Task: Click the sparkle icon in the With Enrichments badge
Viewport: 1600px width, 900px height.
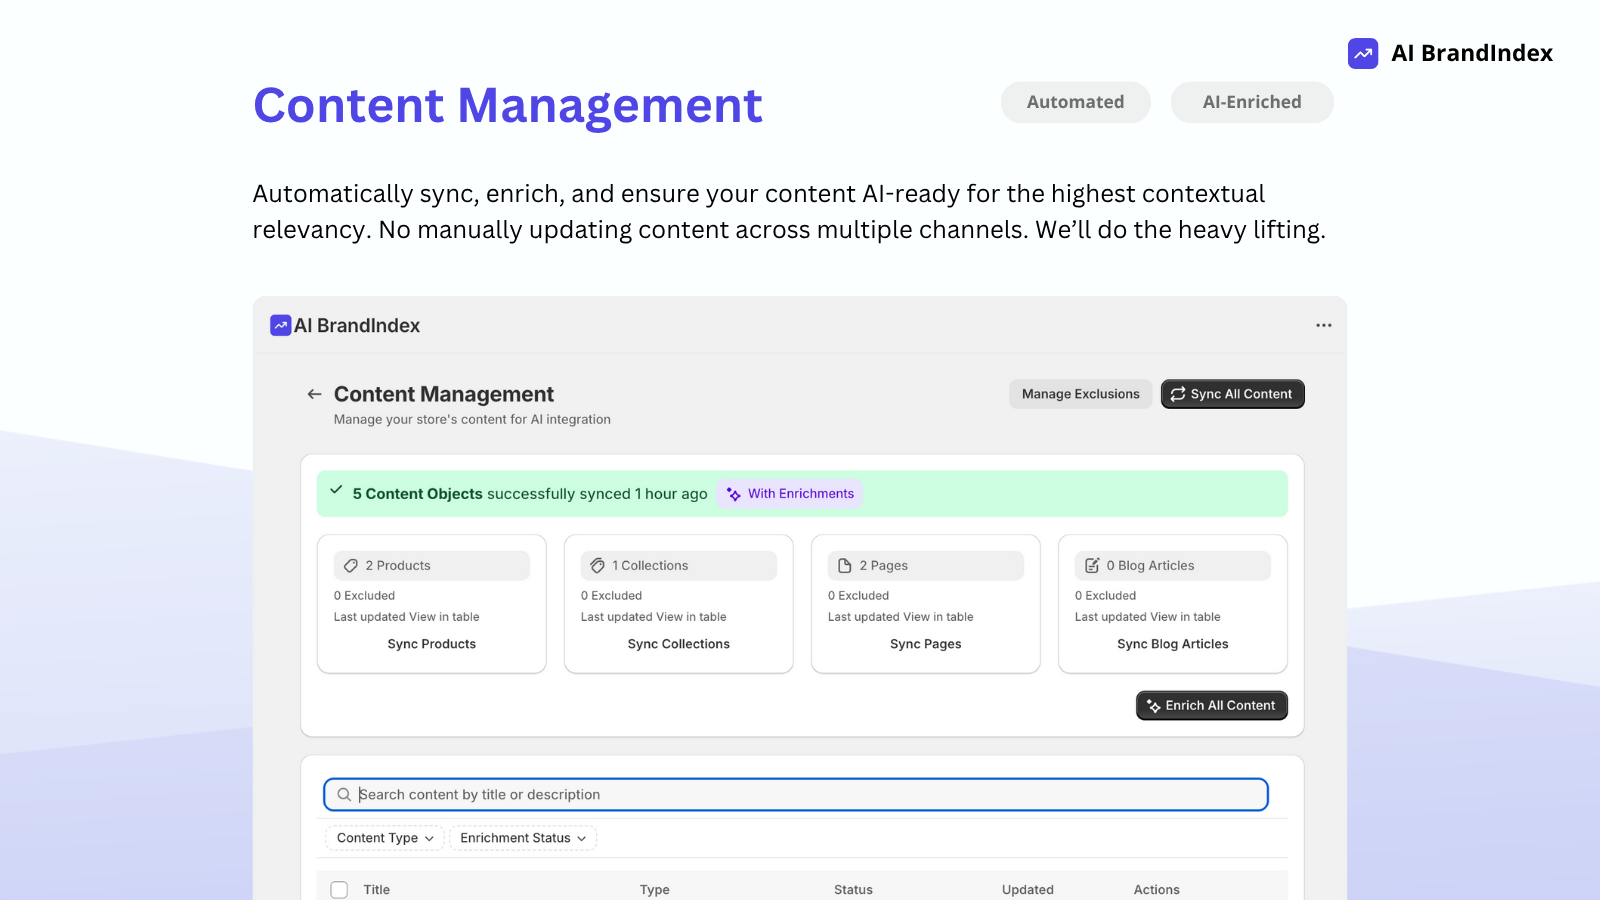Action: [733, 493]
